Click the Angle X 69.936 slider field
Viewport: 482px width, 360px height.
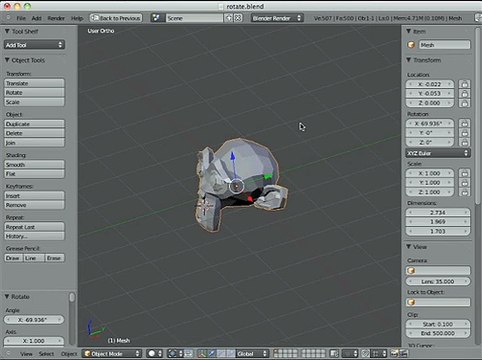[34, 320]
